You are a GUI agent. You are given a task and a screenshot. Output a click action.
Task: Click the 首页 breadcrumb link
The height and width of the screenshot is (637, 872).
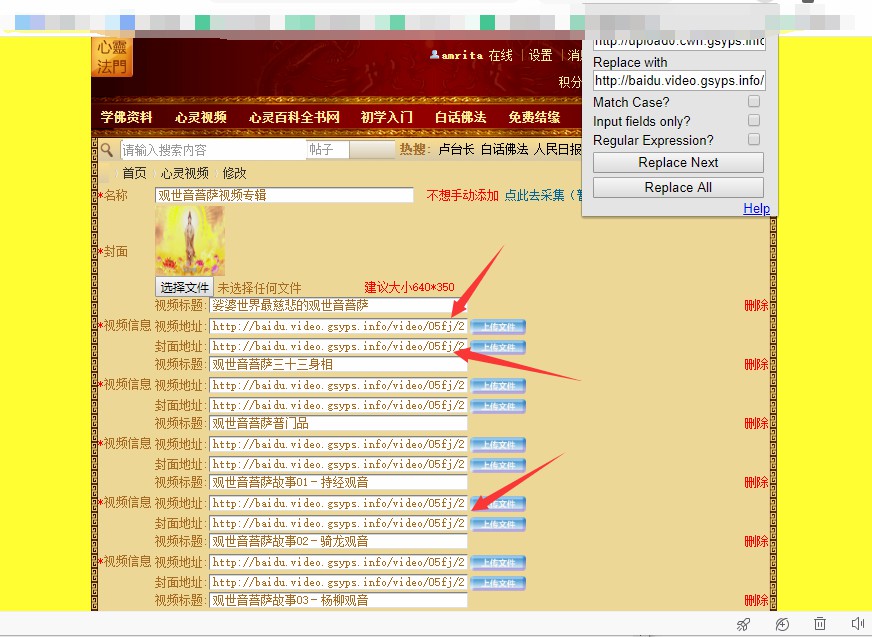click(x=134, y=173)
